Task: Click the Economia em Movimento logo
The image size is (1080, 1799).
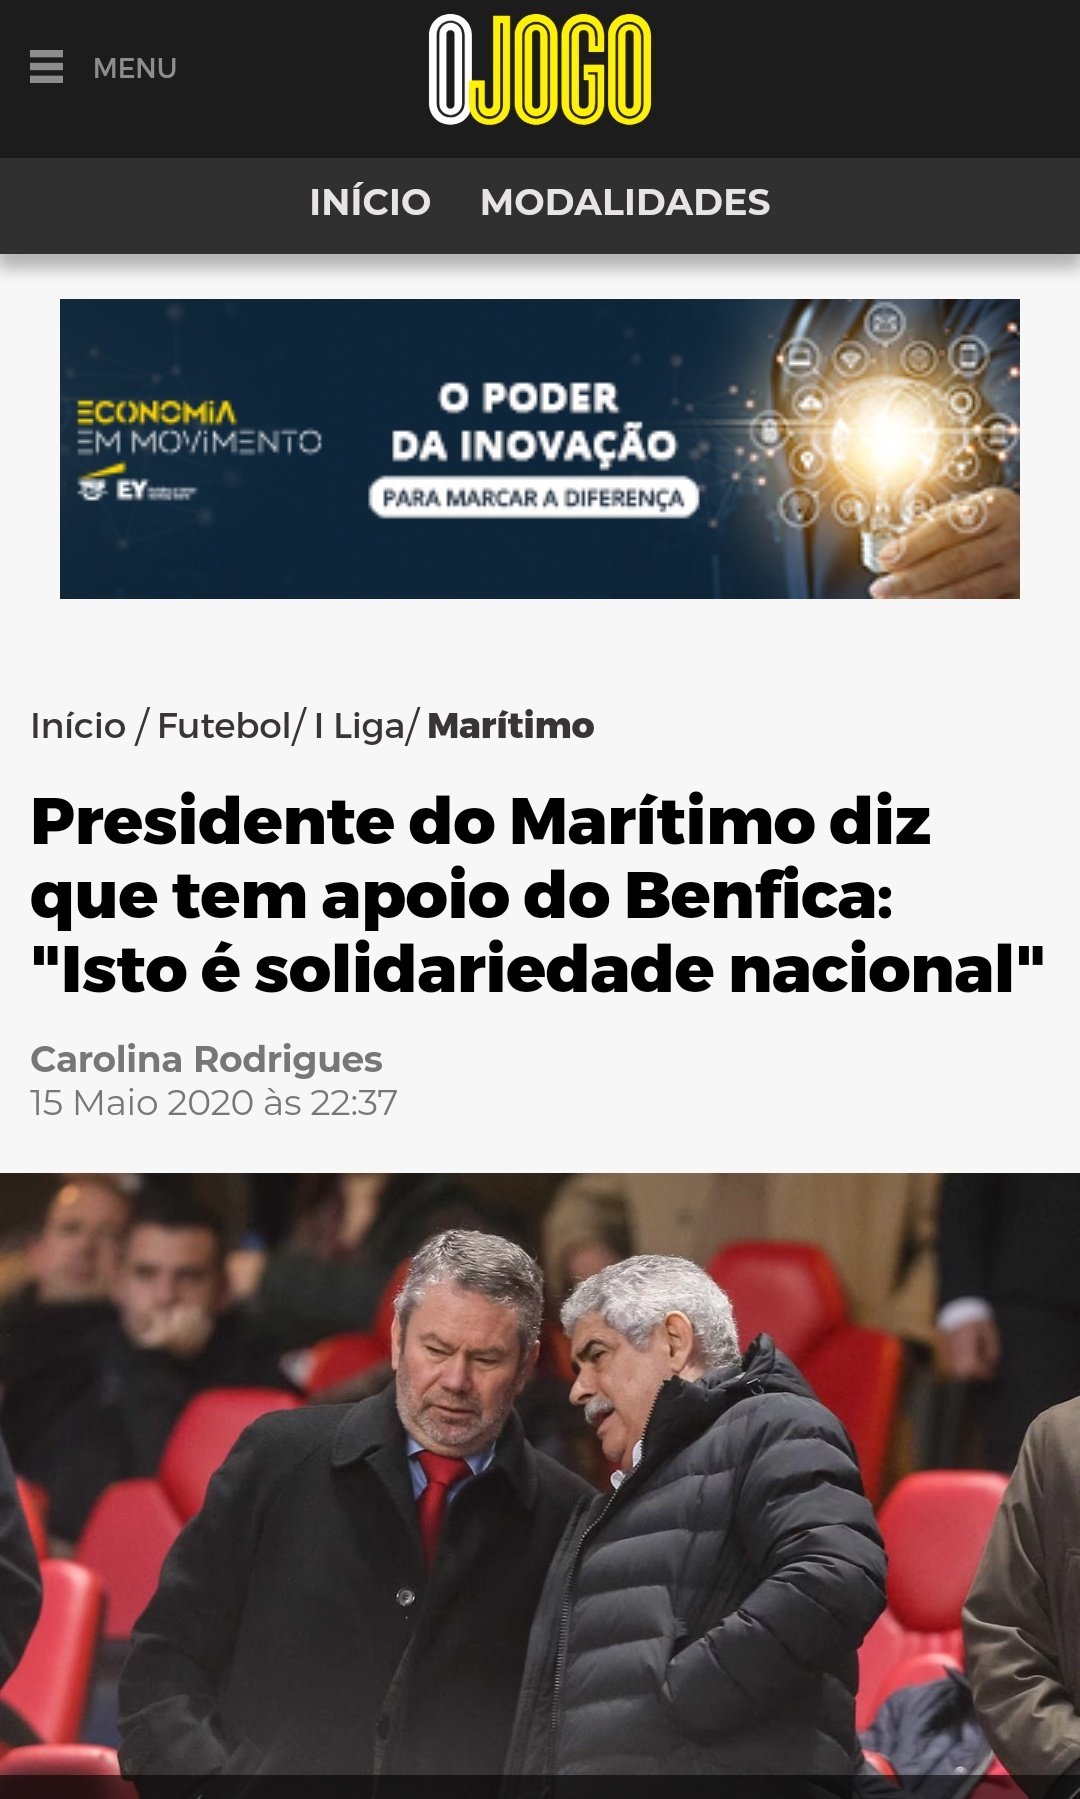Action: coord(198,427)
